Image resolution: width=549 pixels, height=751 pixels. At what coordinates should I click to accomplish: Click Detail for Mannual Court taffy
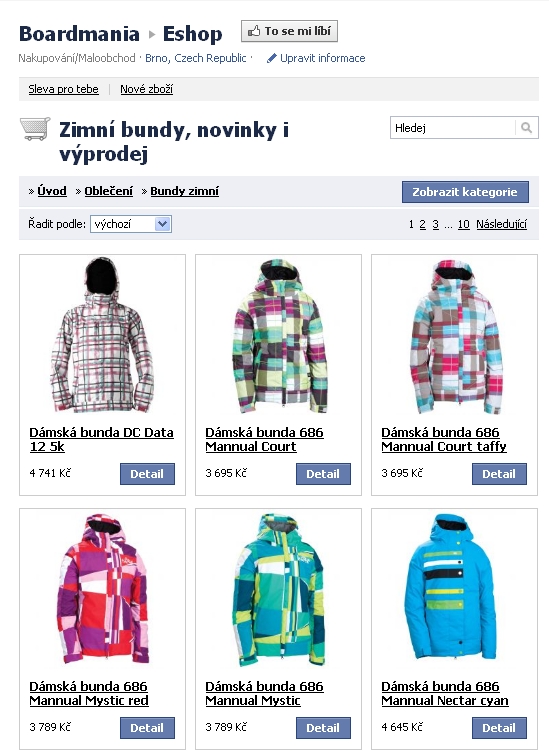(499, 474)
